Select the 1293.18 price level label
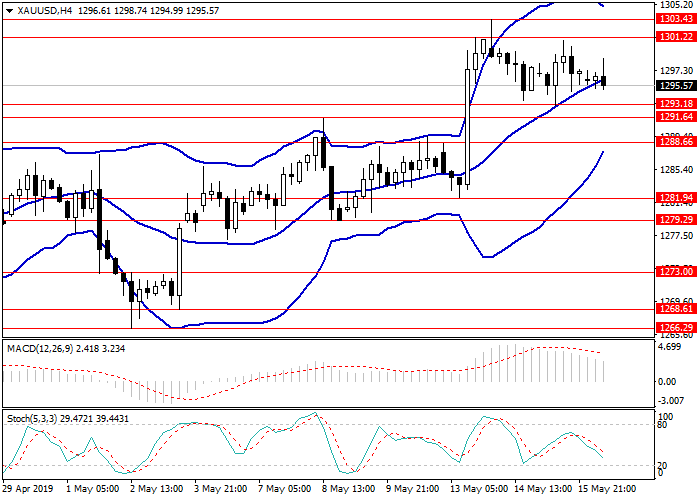The image size is (700, 500). (677, 104)
